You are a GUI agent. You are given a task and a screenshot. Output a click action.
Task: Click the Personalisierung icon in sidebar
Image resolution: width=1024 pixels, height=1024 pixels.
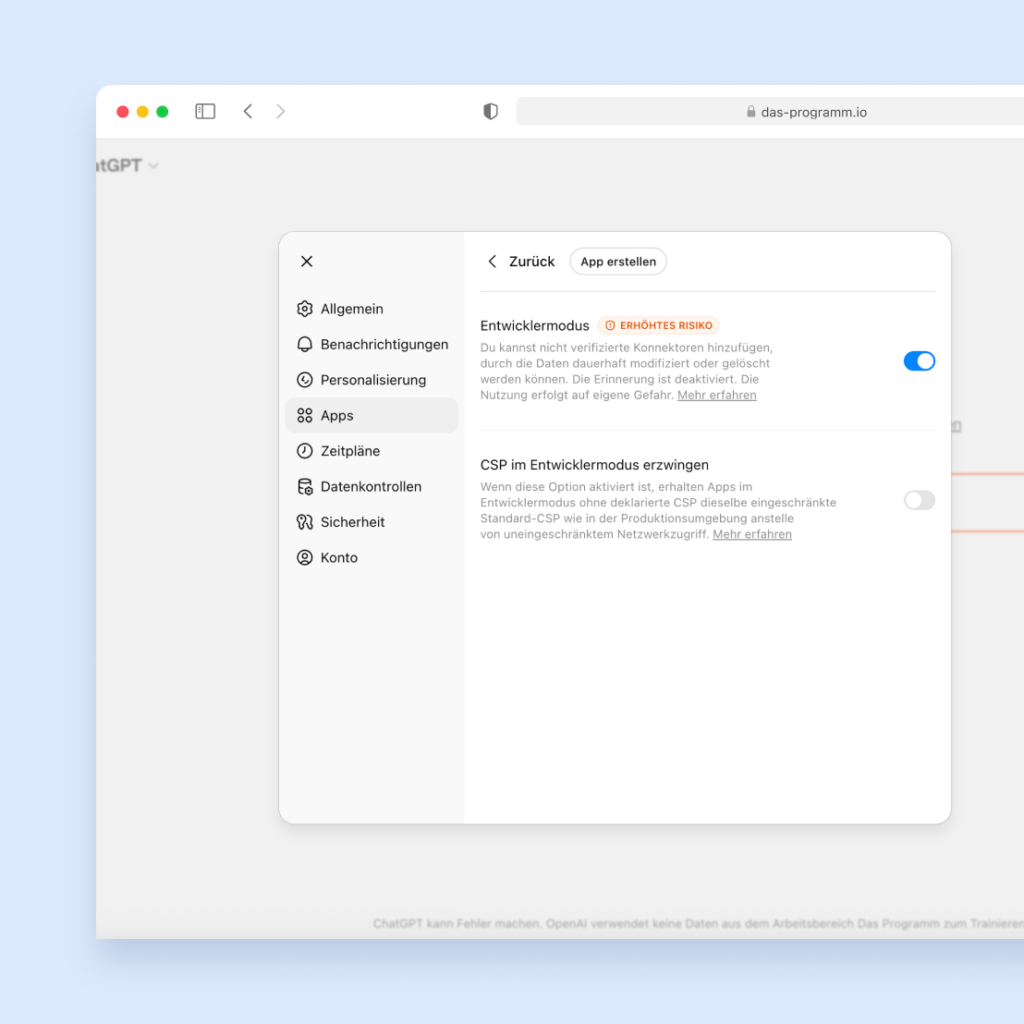coord(305,380)
